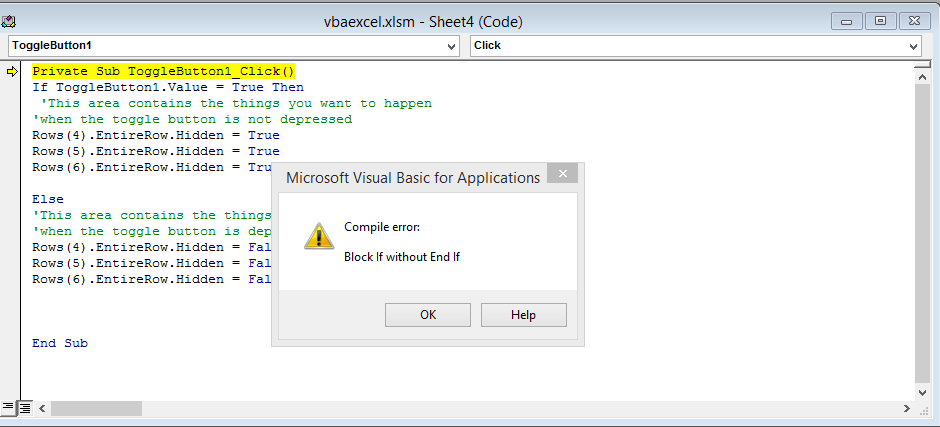Click the warning triangle icon in dialog
940x427 pixels.
click(319, 236)
